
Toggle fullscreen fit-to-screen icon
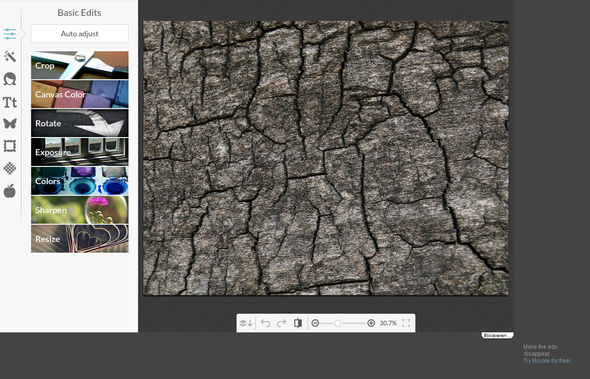click(406, 323)
